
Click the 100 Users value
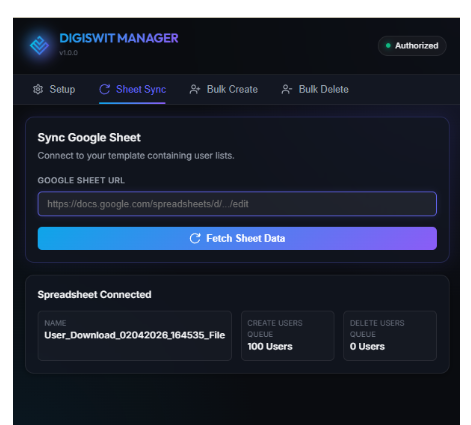(x=270, y=347)
